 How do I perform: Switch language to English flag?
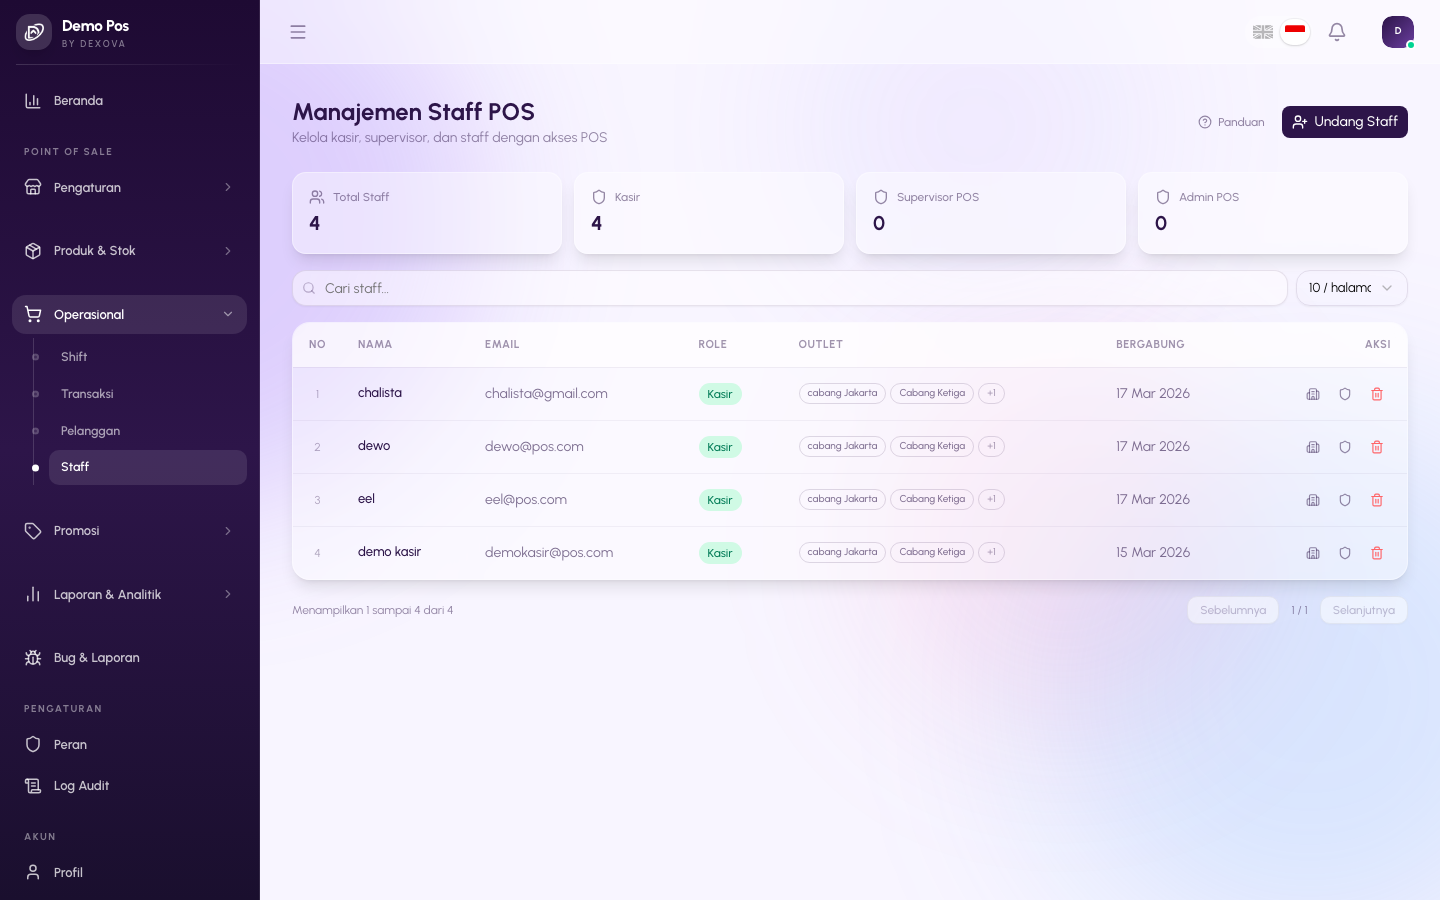click(x=1262, y=32)
